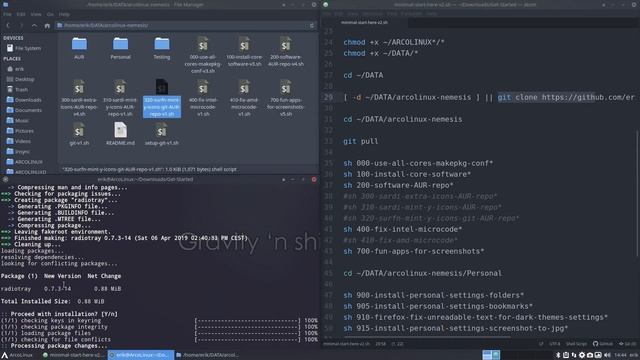The width and height of the screenshot is (640, 360).
Task: Click 'Proceed with installation? [Y/n]' in terminal
Action: [64, 314]
